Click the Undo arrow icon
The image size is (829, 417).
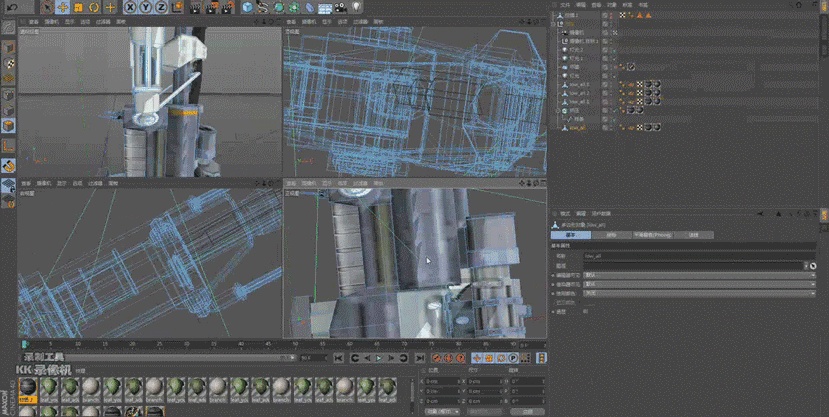pos(13,7)
